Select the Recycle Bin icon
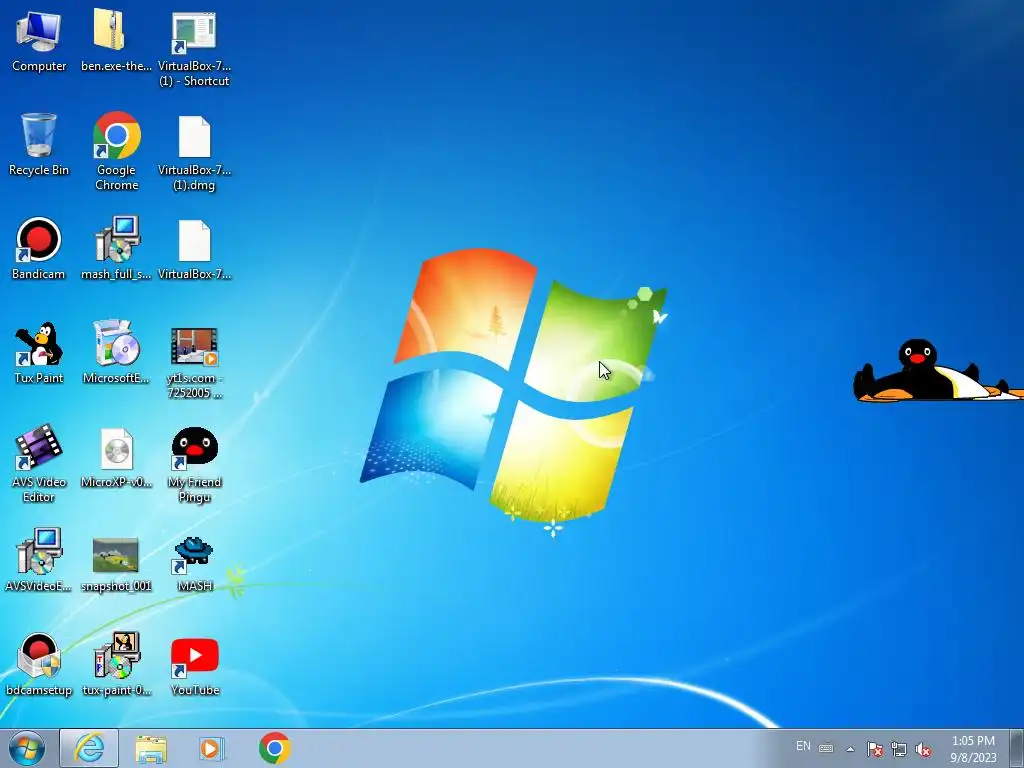This screenshot has height=768, width=1024. point(39,144)
